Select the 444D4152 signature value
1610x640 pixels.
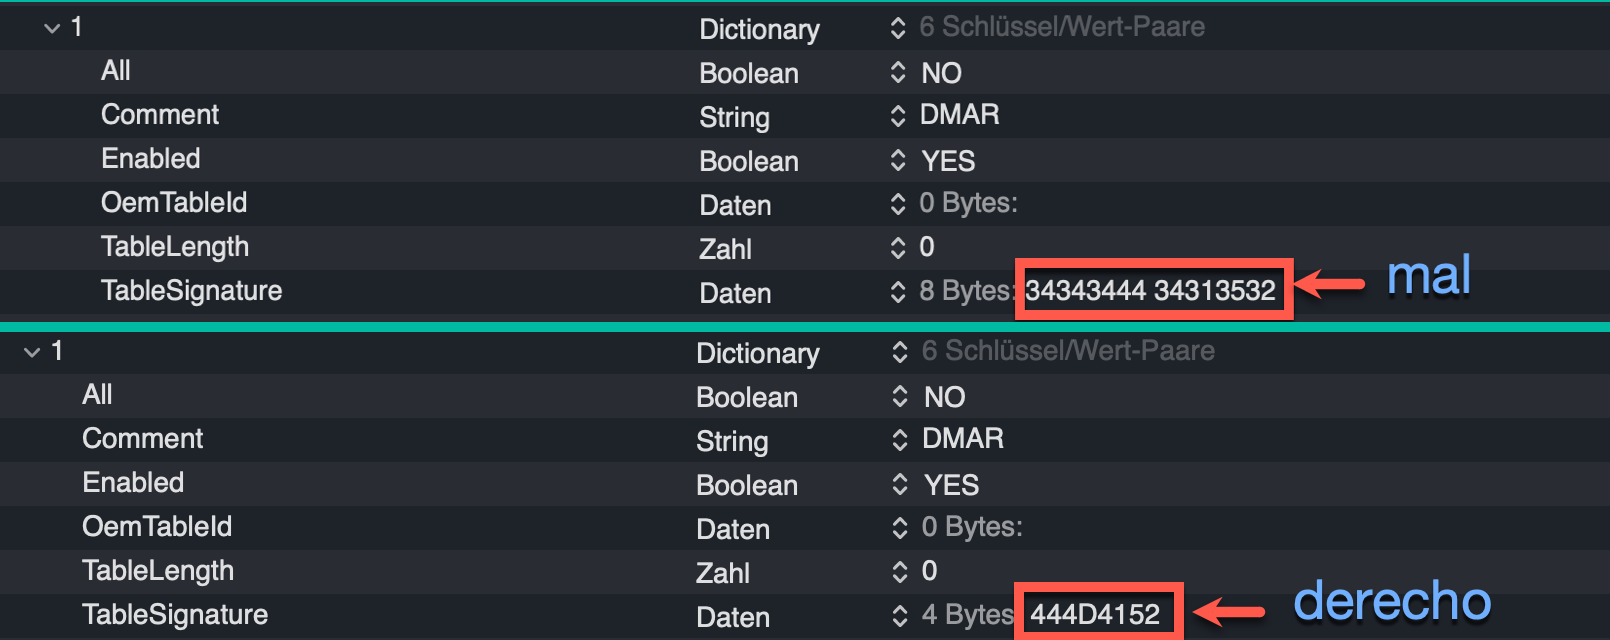pyautogui.click(x=1095, y=615)
